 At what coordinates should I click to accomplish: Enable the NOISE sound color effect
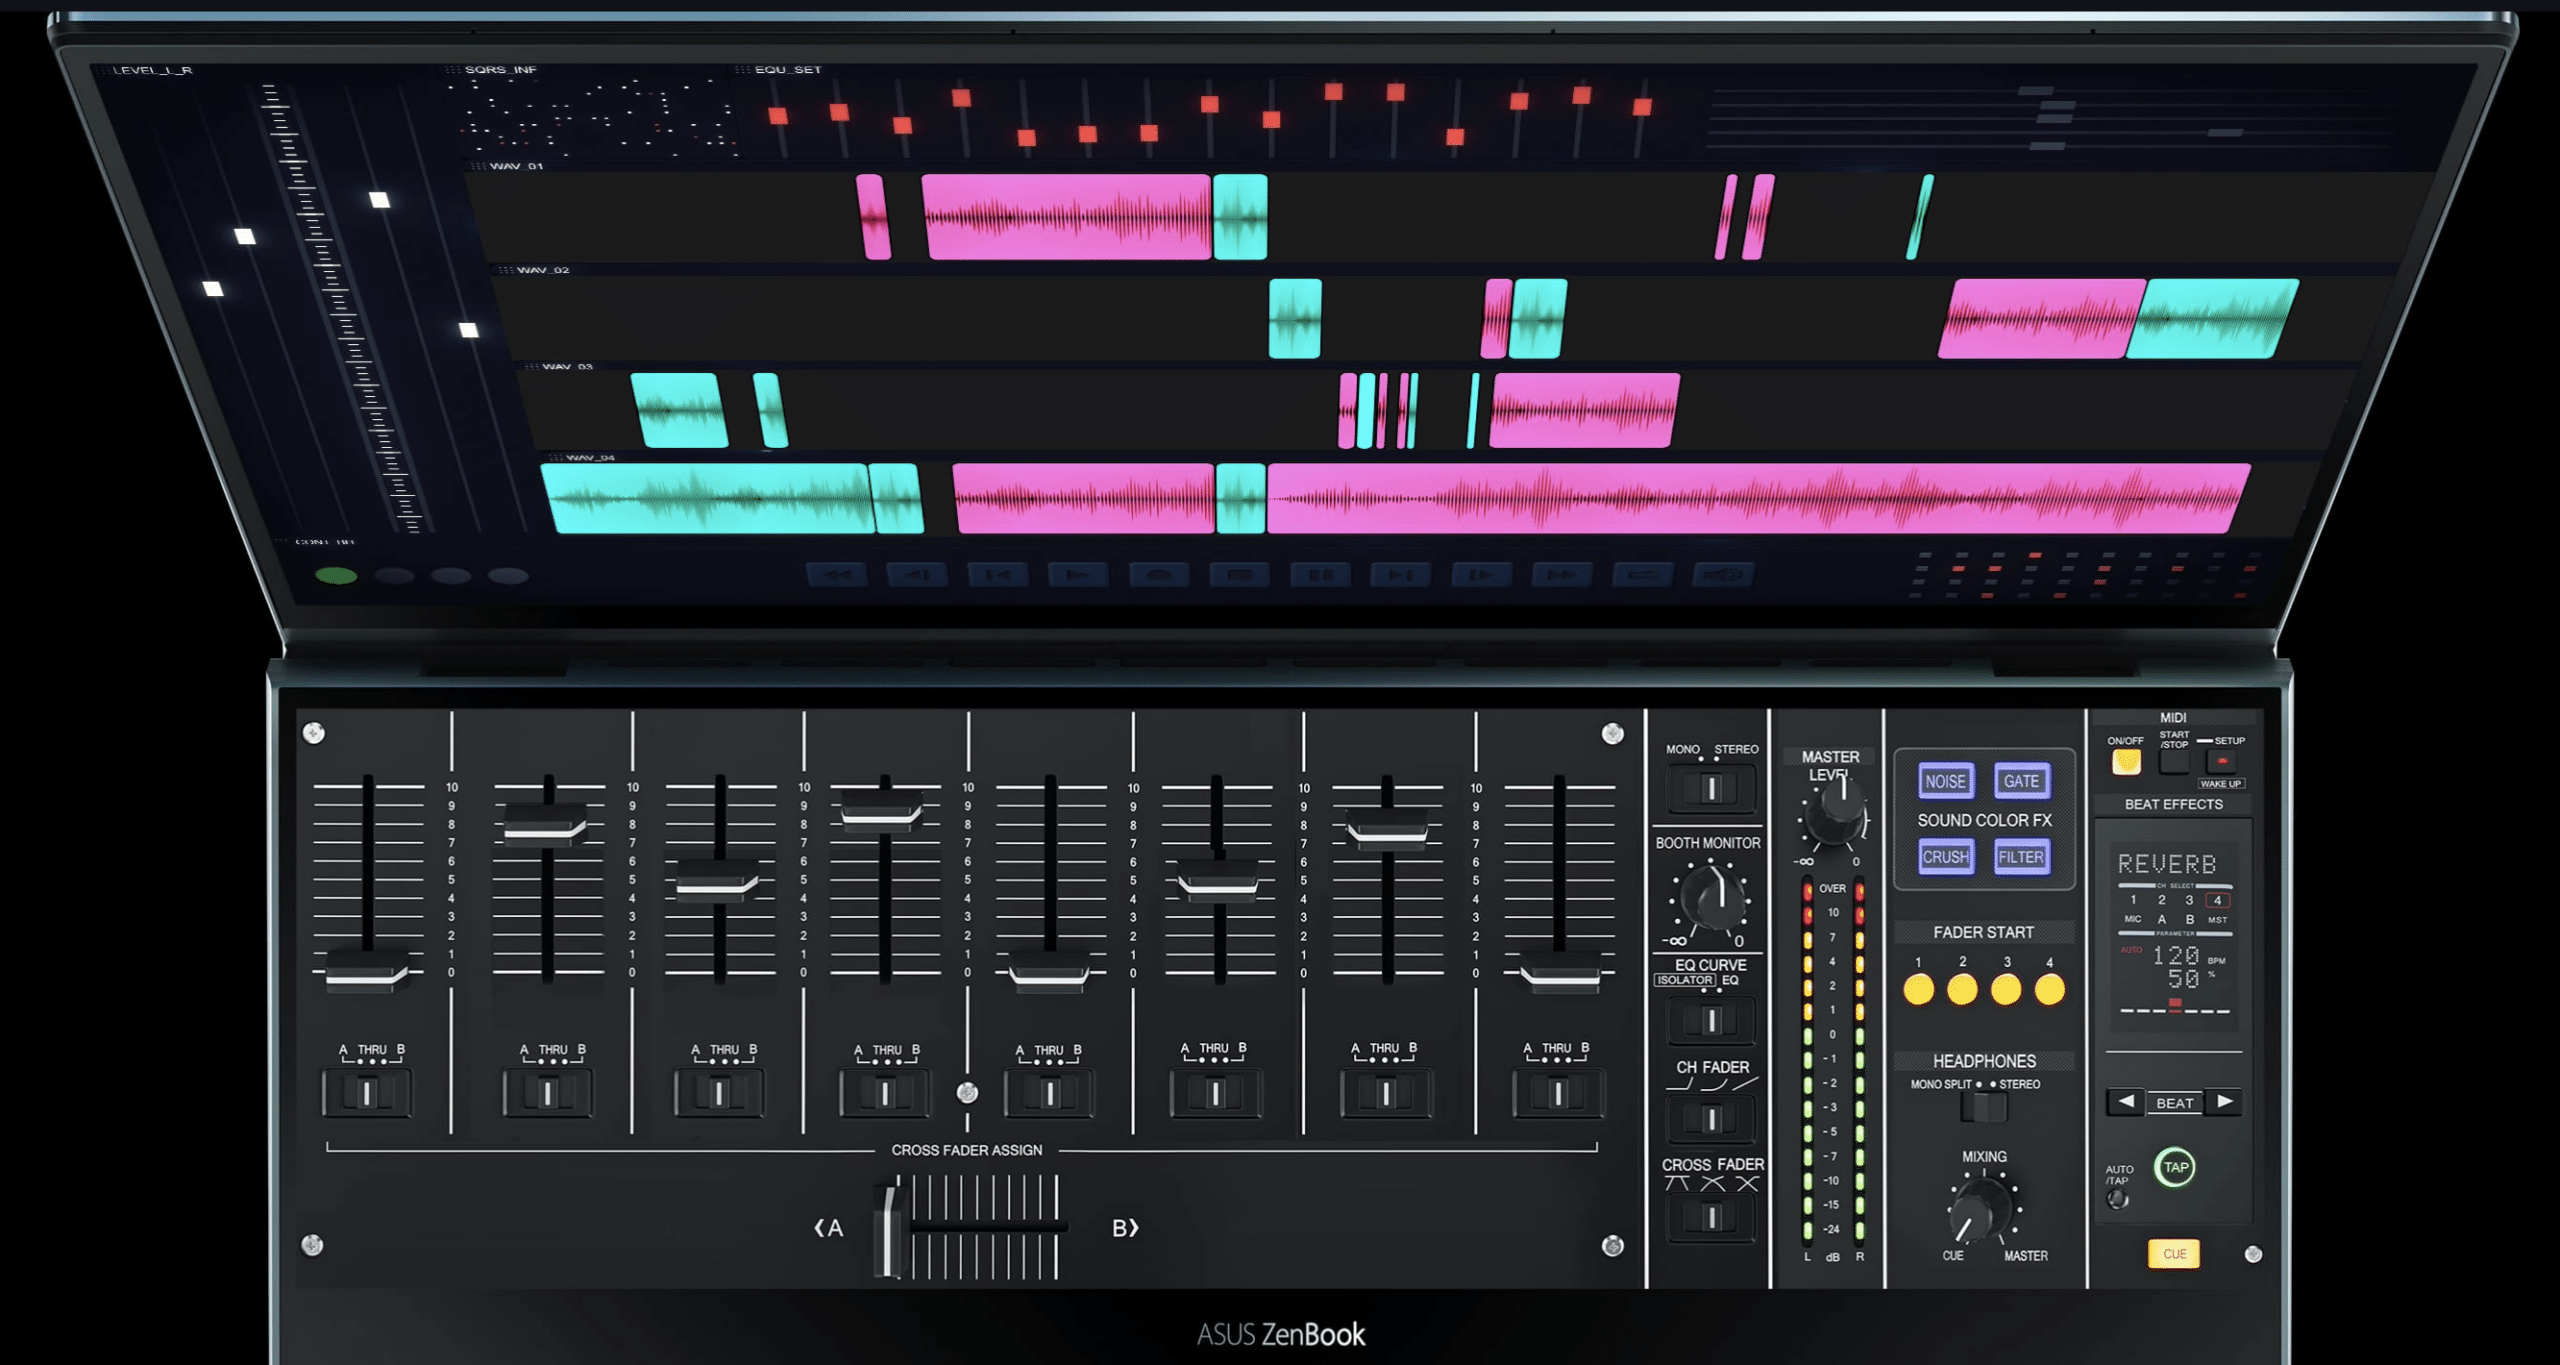(1945, 781)
